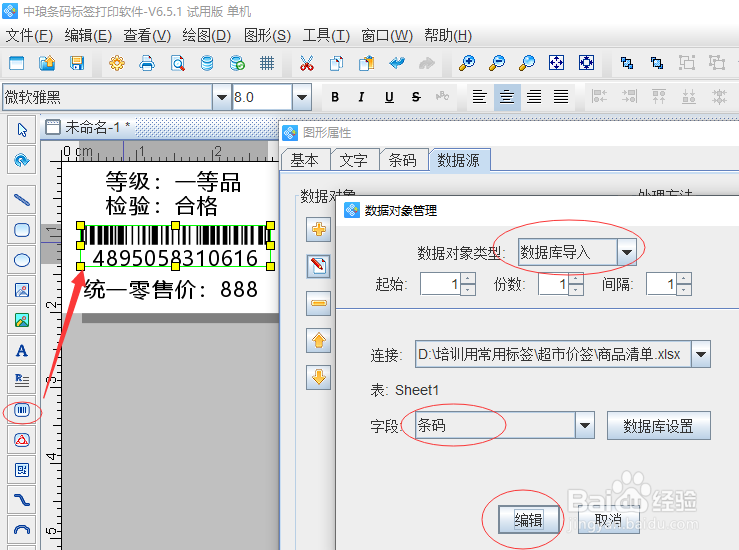
Task: Switch to the 数据源 tab
Action: [x=459, y=160]
